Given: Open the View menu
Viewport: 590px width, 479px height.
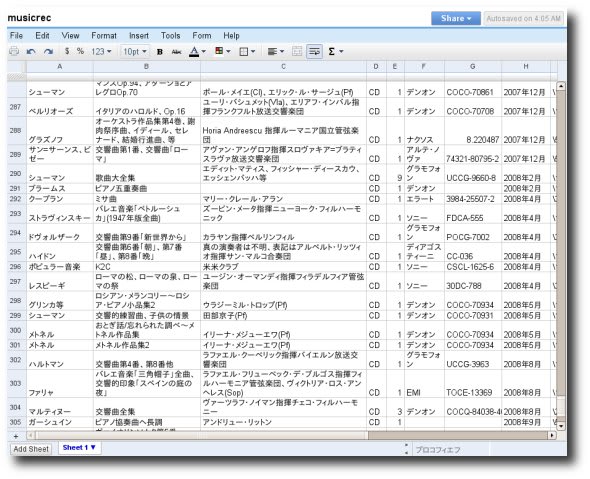Looking at the screenshot, I should tap(70, 35).
